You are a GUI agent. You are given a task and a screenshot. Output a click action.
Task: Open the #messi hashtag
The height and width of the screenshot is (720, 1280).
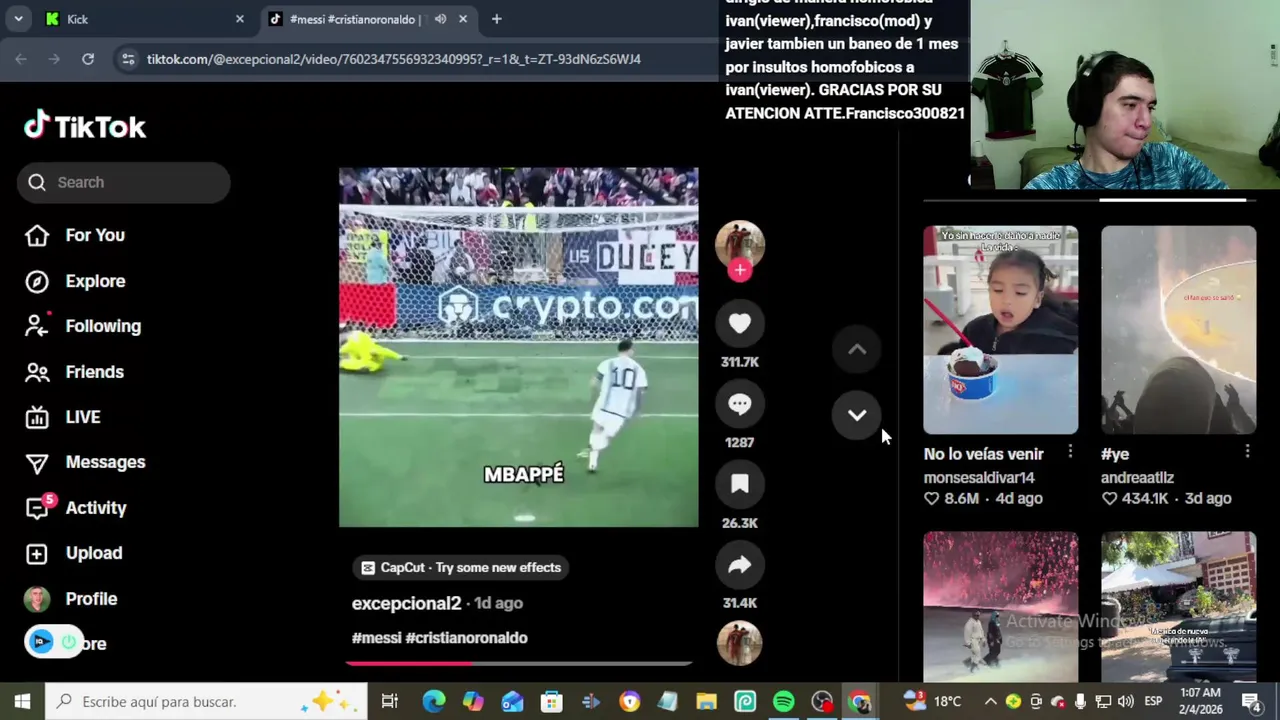[x=376, y=638]
